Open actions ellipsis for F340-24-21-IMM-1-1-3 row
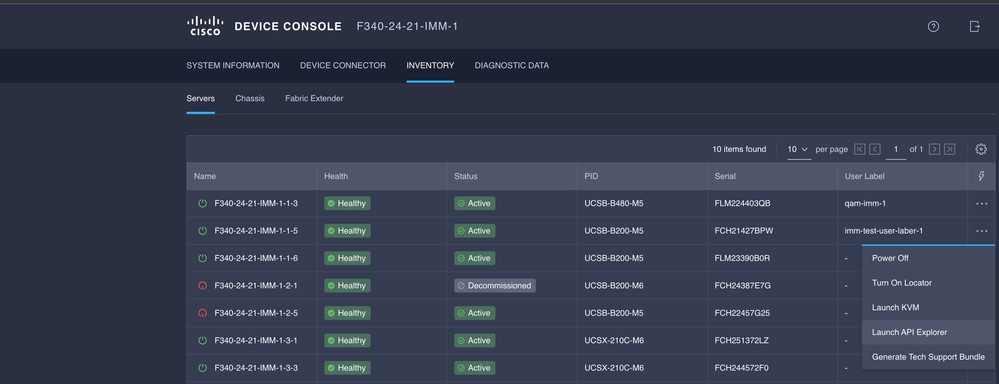999x384 pixels. 982,204
